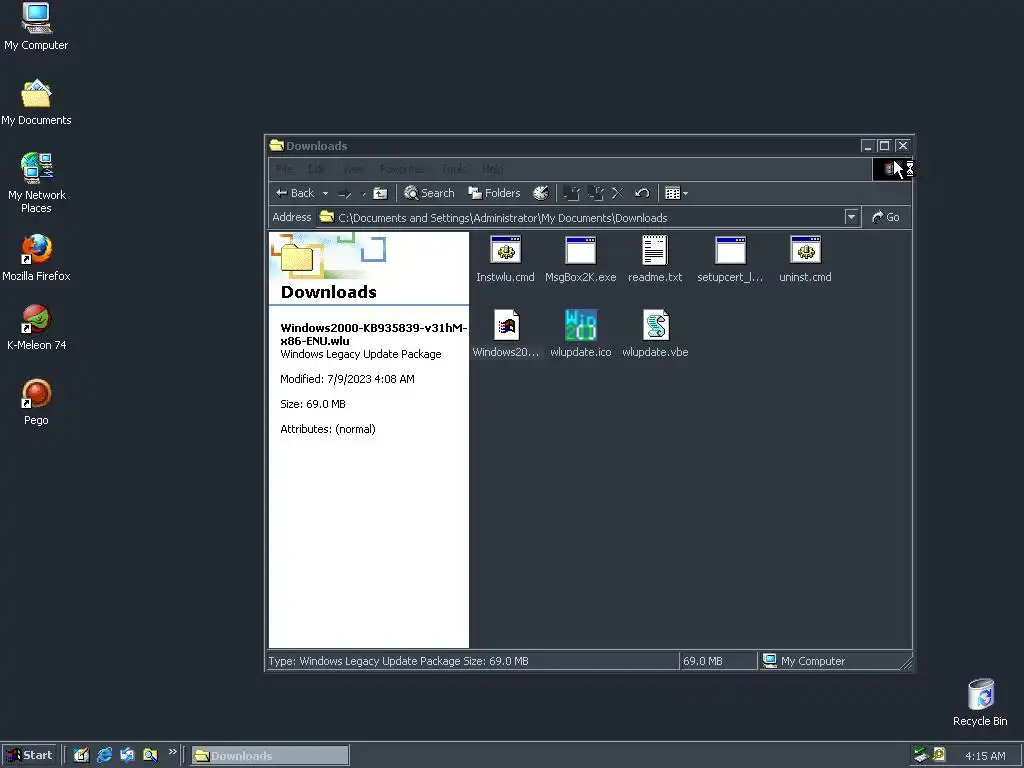This screenshot has height=768, width=1024.
Task: Select uninst.cmd file
Action: point(805,259)
